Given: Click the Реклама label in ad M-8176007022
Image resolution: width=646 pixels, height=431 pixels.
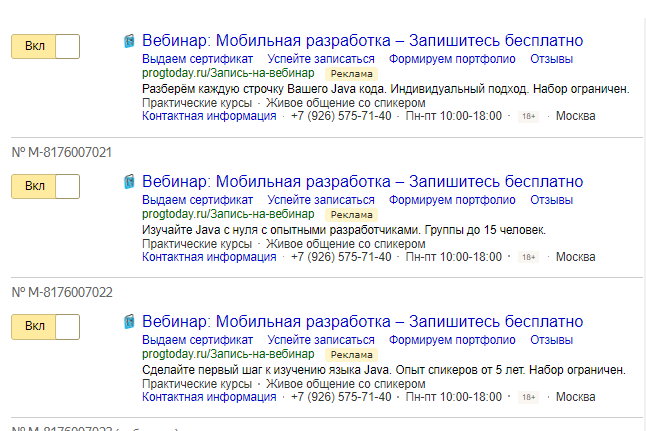Looking at the screenshot, I should click(x=351, y=355).
